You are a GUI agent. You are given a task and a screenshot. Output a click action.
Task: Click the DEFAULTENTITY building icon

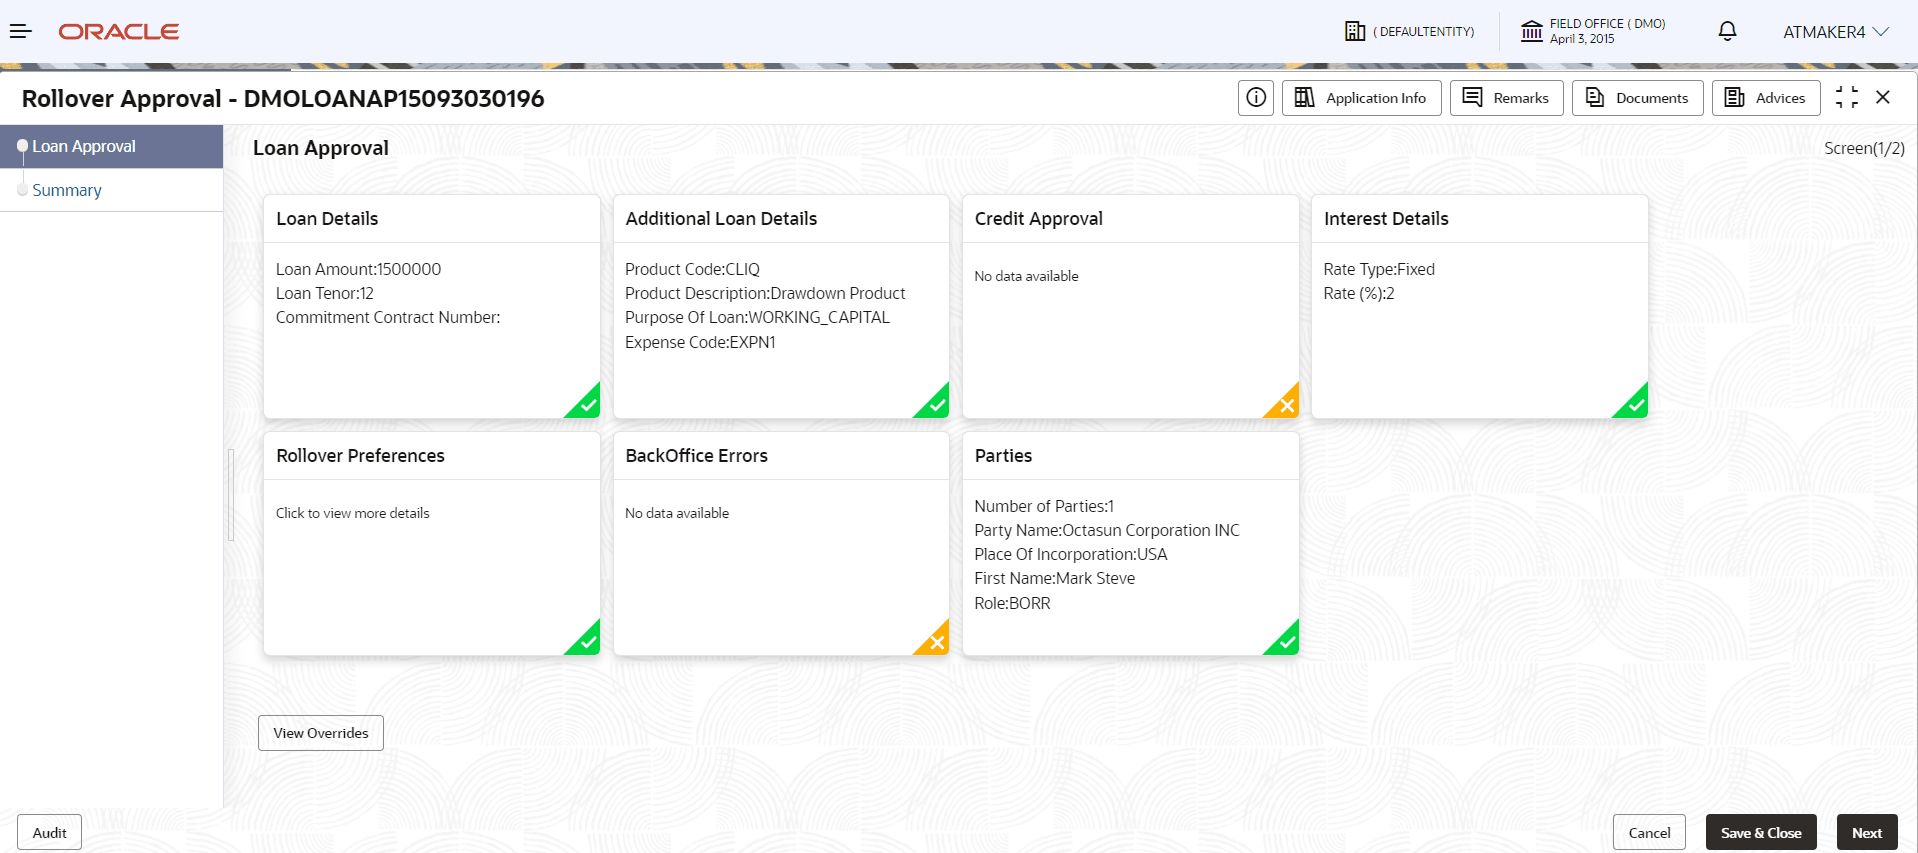click(x=1355, y=31)
